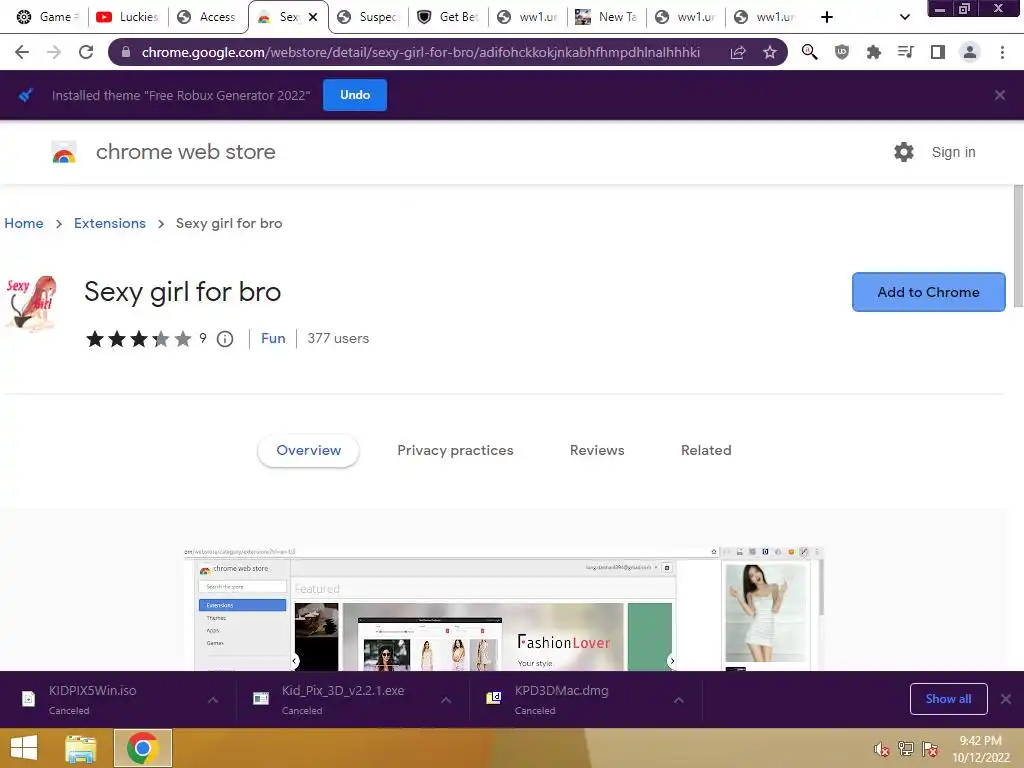
Task: Open Windows Start menu
Action: click(24, 748)
